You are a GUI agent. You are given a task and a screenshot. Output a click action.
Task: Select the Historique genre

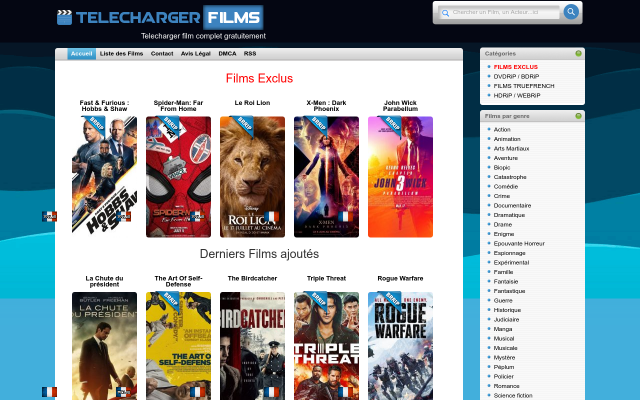tap(507, 310)
